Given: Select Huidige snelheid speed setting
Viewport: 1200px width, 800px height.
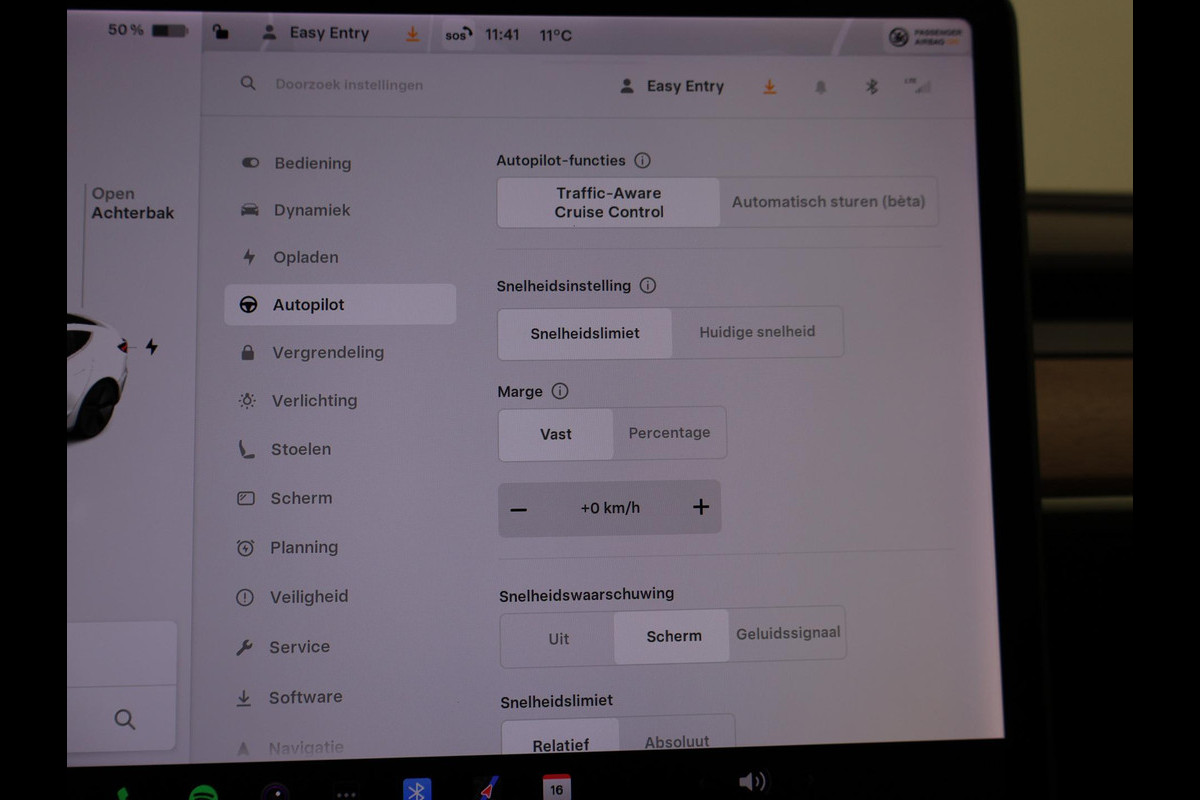Looking at the screenshot, I should 757,332.
